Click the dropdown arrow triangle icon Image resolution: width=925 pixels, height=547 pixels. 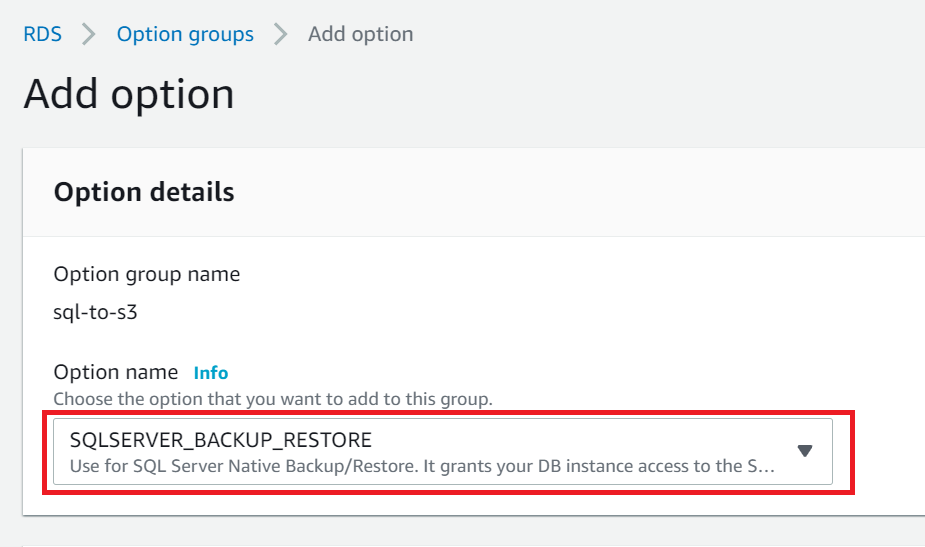pyautogui.click(x=805, y=451)
